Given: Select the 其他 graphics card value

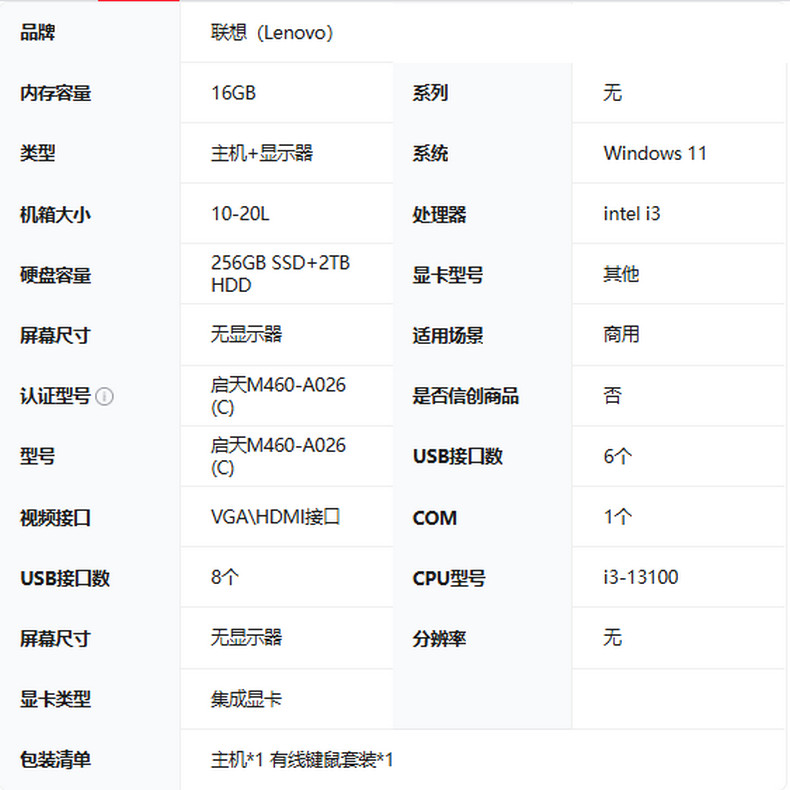Looking at the screenshot, I should pos(621,274).
